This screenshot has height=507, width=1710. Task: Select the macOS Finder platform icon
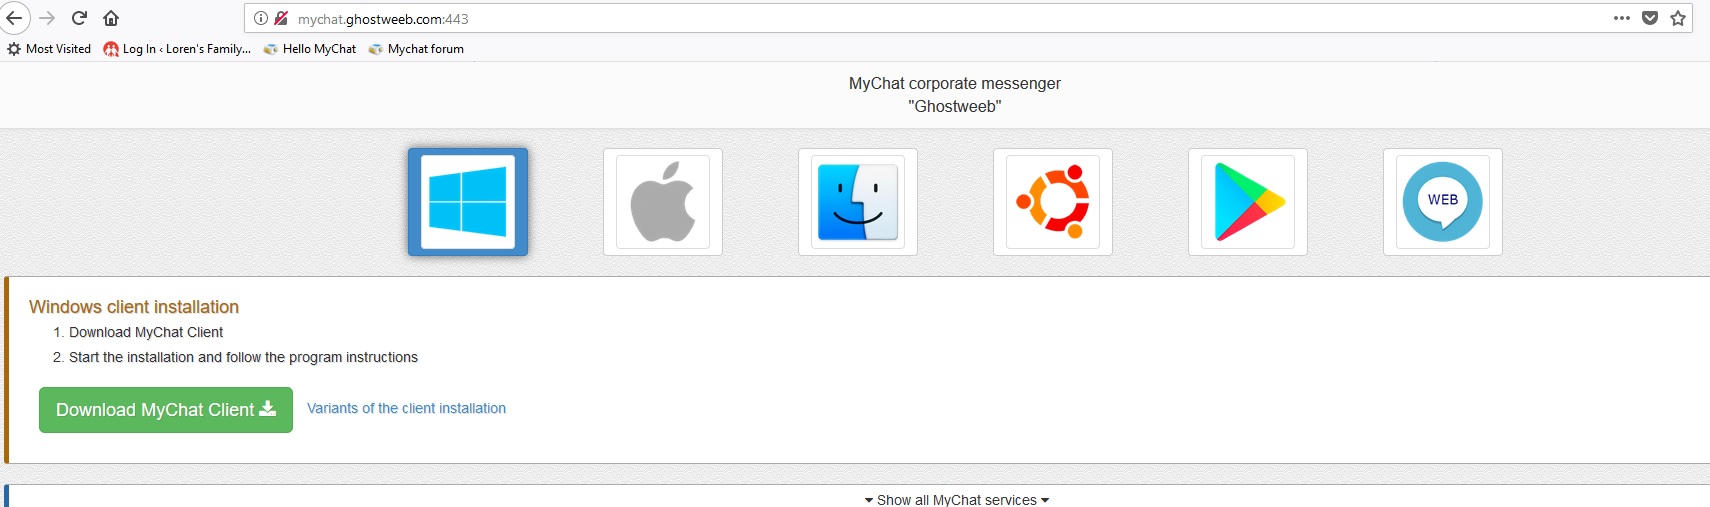coord(858,202)
